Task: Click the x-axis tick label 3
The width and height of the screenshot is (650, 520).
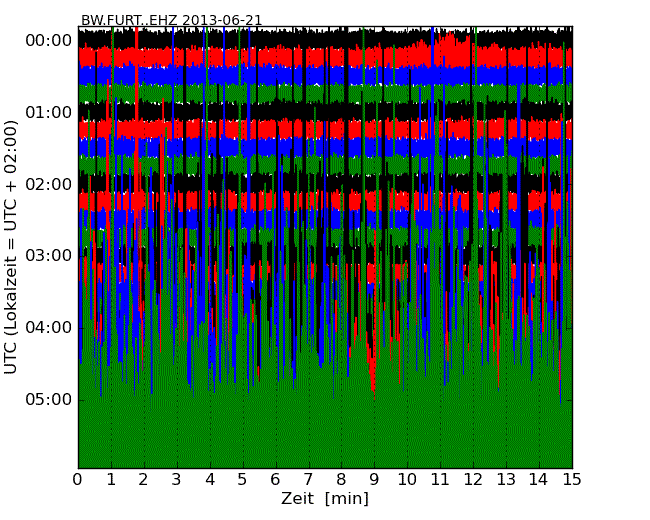Action: (177, 480)
